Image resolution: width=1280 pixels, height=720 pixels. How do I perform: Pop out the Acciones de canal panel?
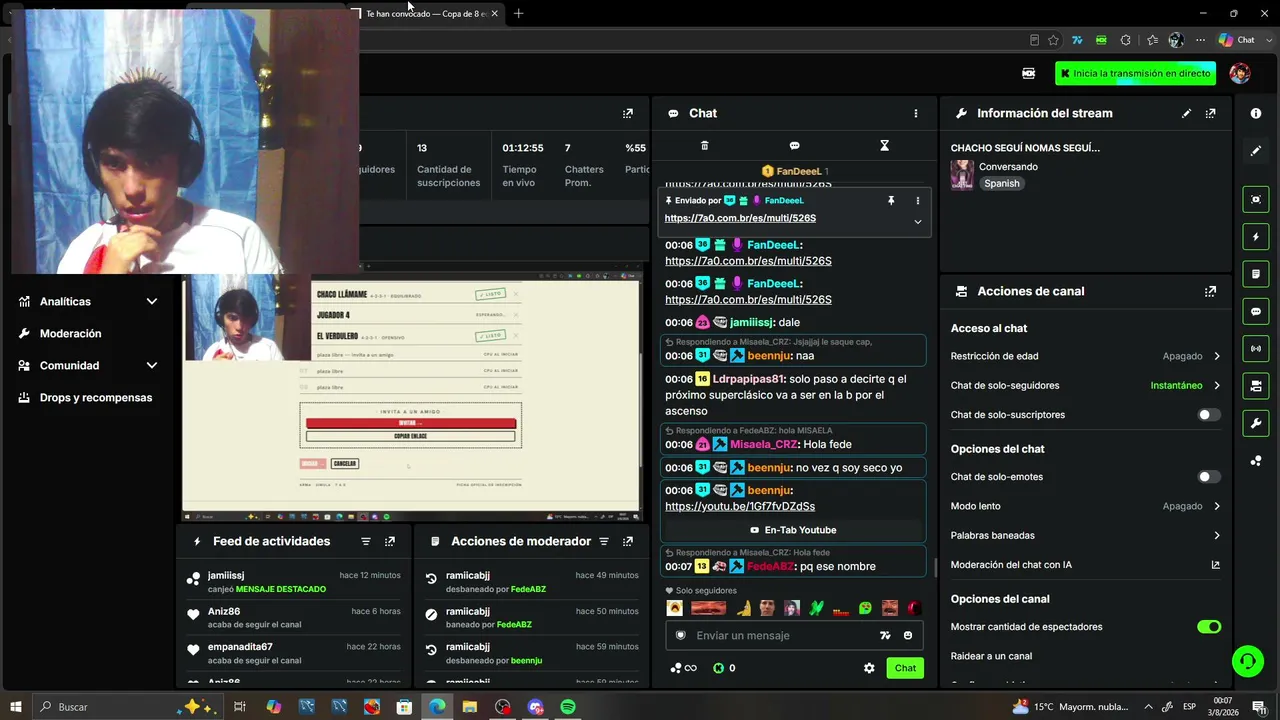[1210, 292]
